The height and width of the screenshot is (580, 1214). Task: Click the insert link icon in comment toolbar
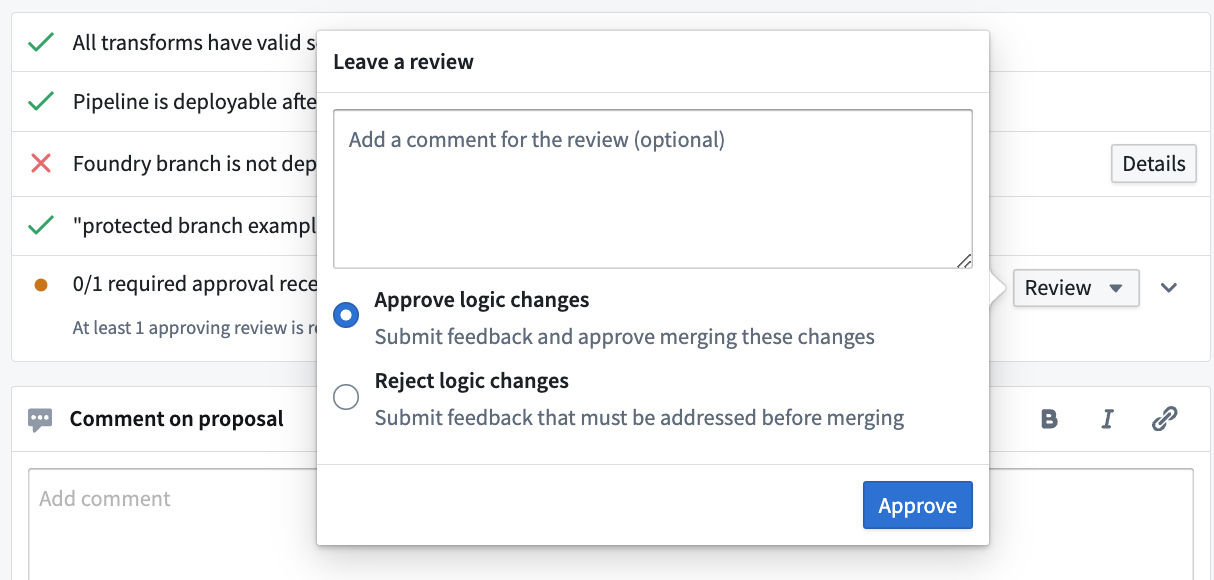click(x=1164, y=419)
